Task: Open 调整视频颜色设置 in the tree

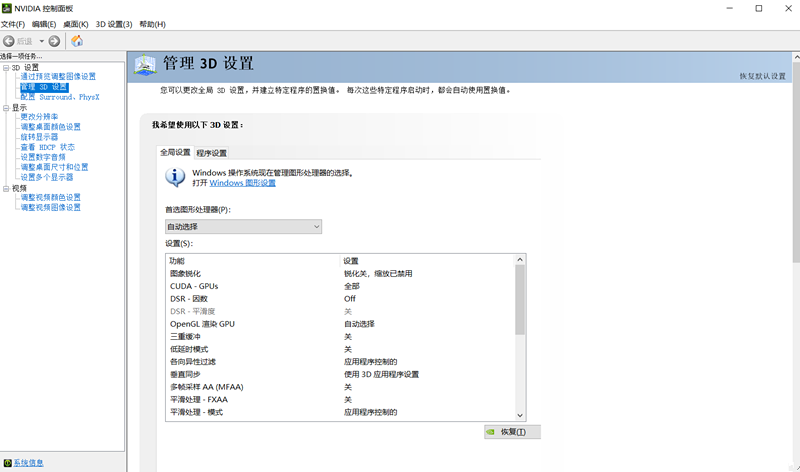Action: point(51,197)
